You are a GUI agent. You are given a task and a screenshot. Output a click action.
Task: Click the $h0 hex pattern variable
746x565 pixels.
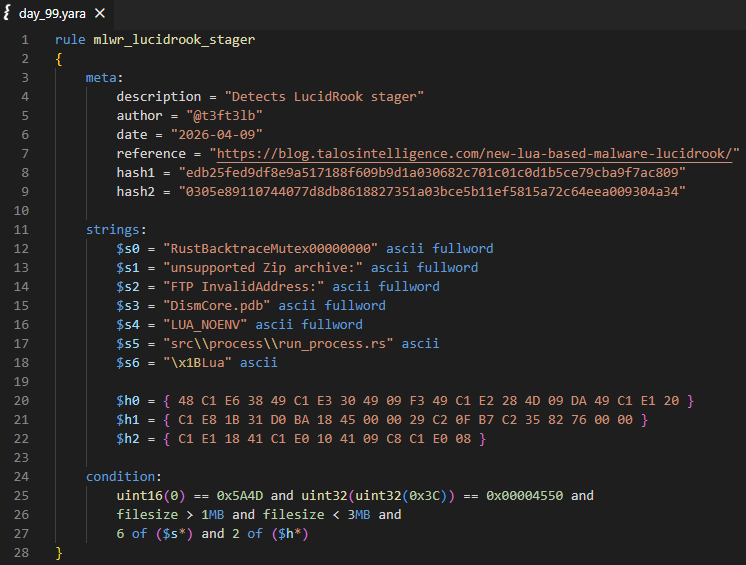pos(128,401)
